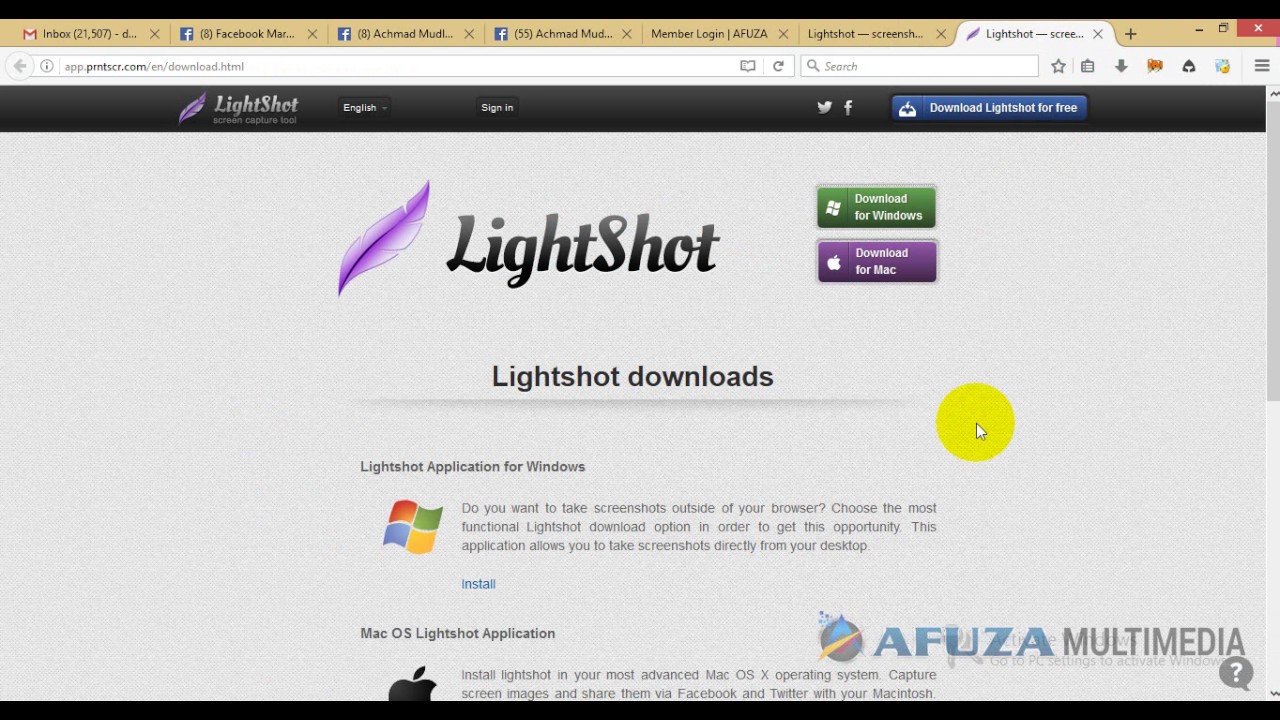Viewport: 1280px width, 720px height.
Task: Open a new browser tab
Action: (x=1131, y=34)
